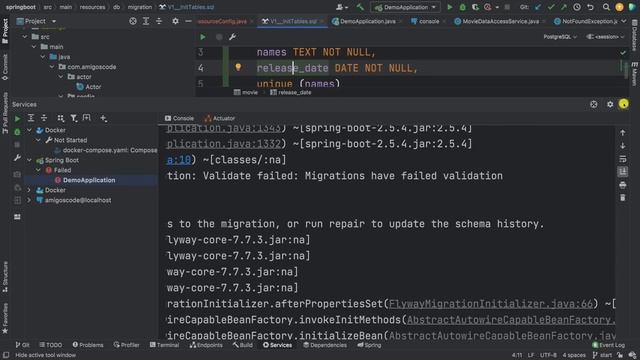Show Git history clock icon
The height and width of the screenshot is (360, 640).
(577, 7)
